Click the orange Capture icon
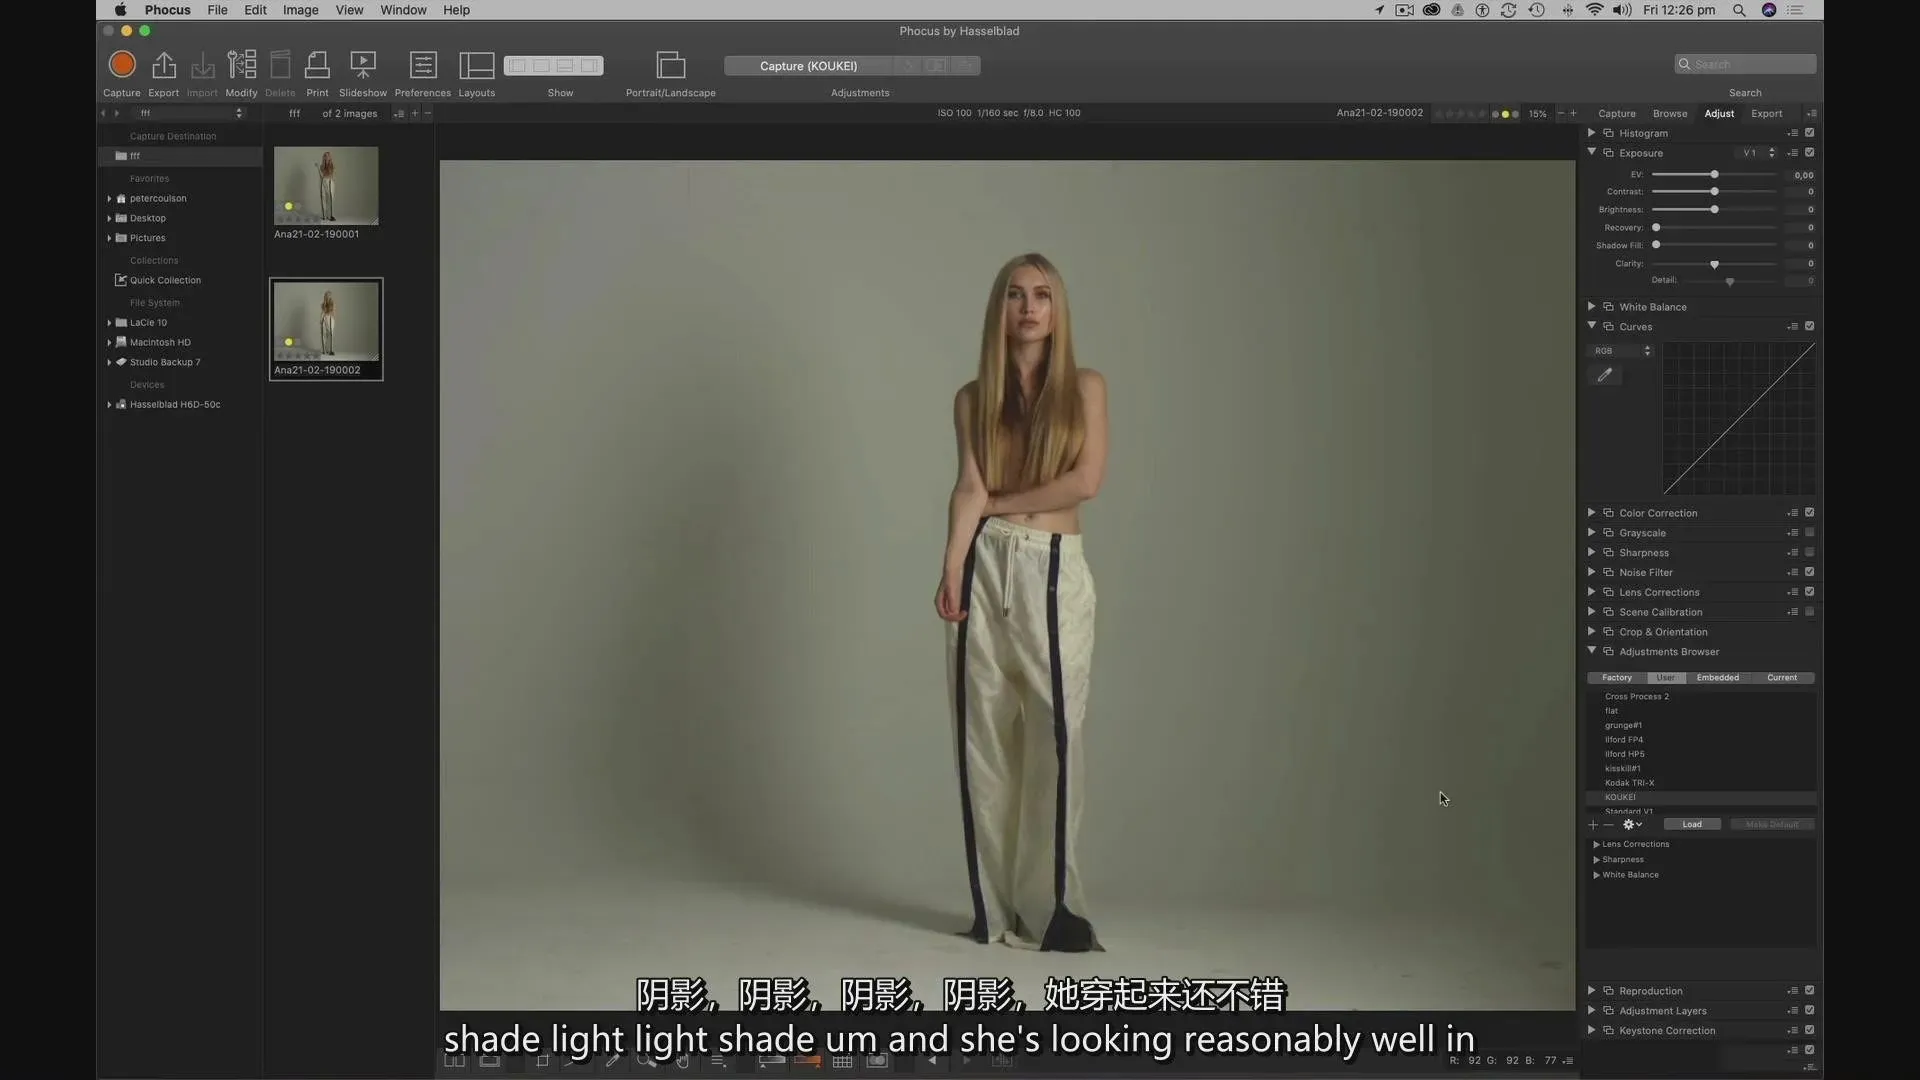Viewport: 1920px width, 1080px height. pyautogui.click(x=122, y=65)
